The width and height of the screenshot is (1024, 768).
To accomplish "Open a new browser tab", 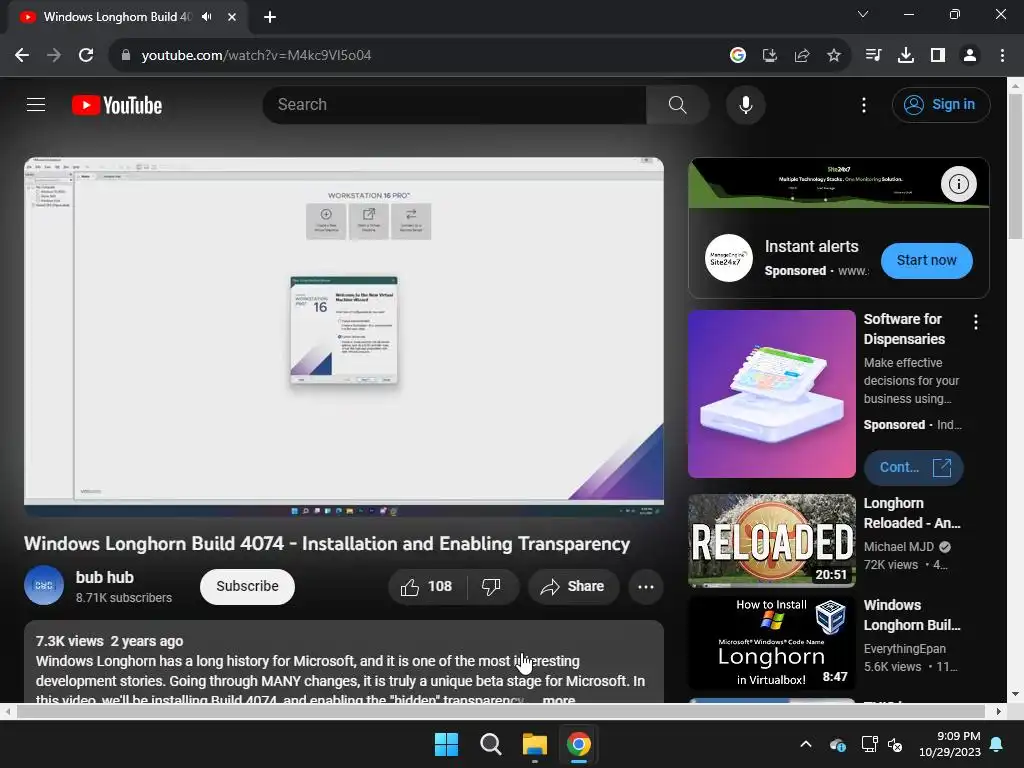I will [x=269, y=16].
